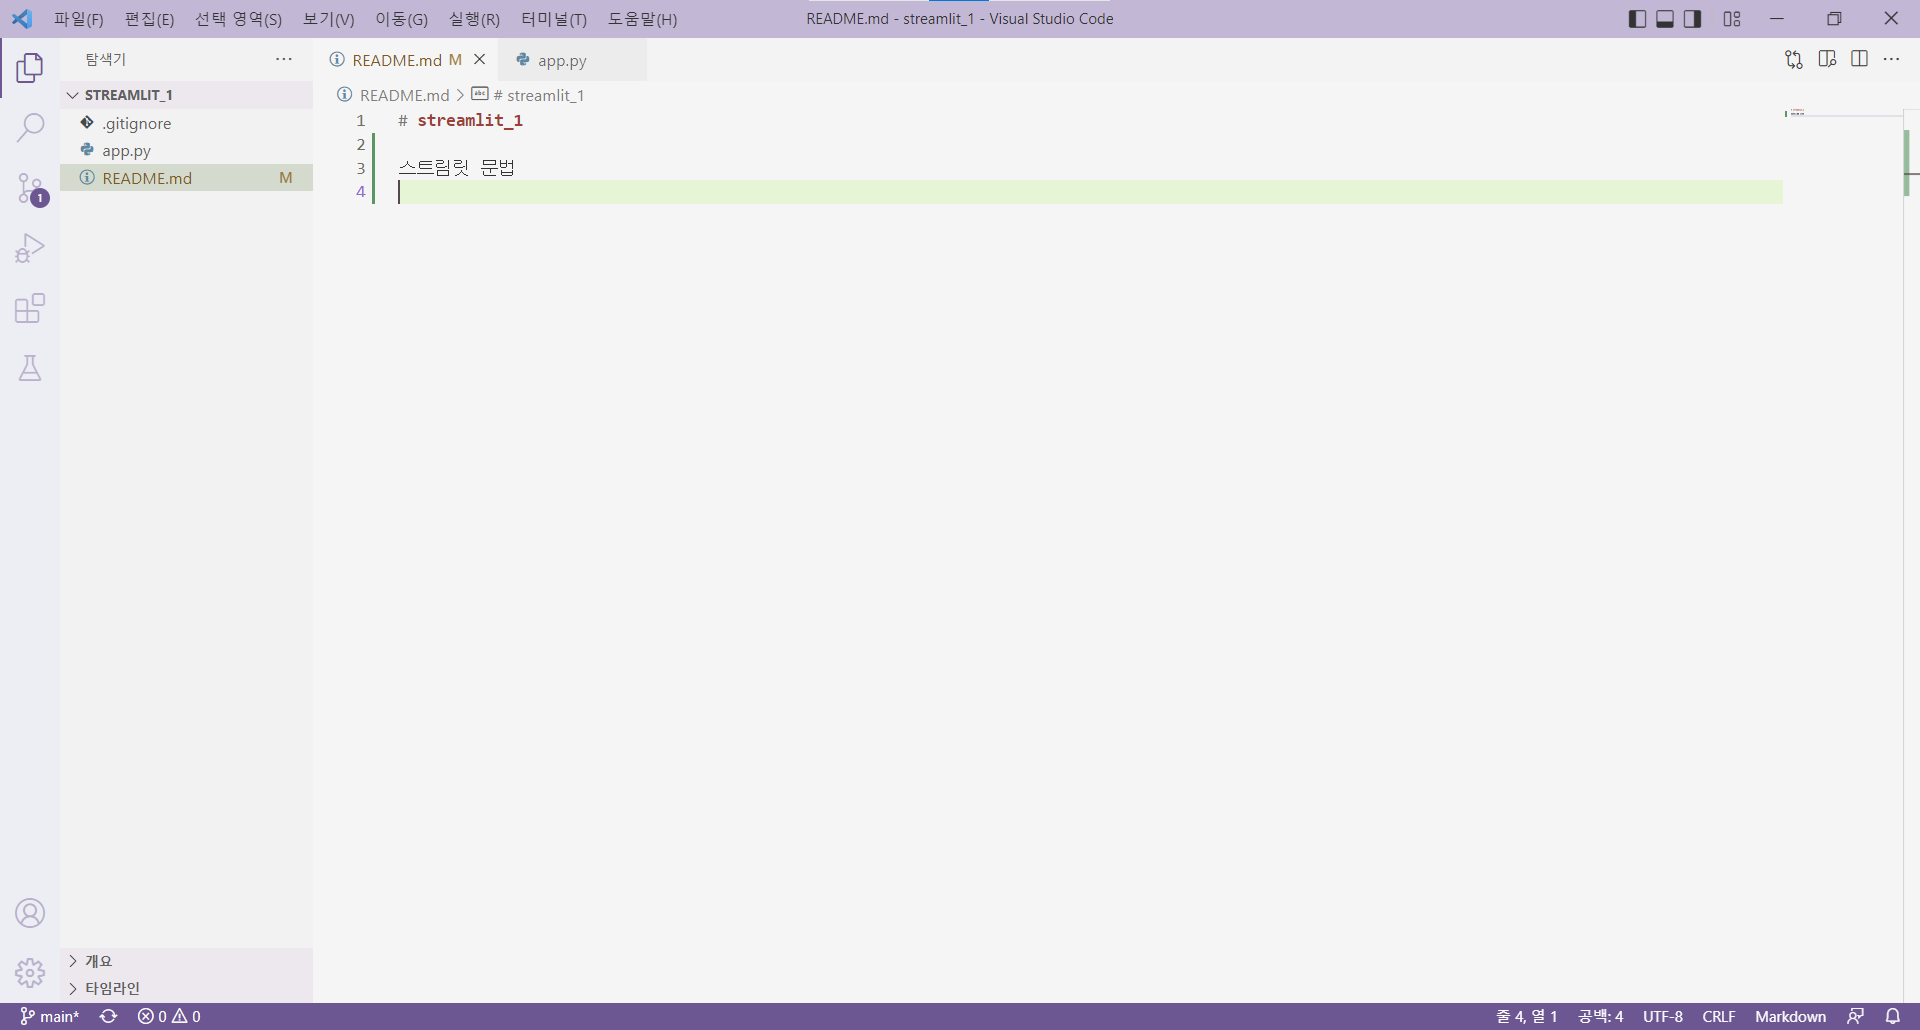Open the Accounts menu icon

[30, 913]
